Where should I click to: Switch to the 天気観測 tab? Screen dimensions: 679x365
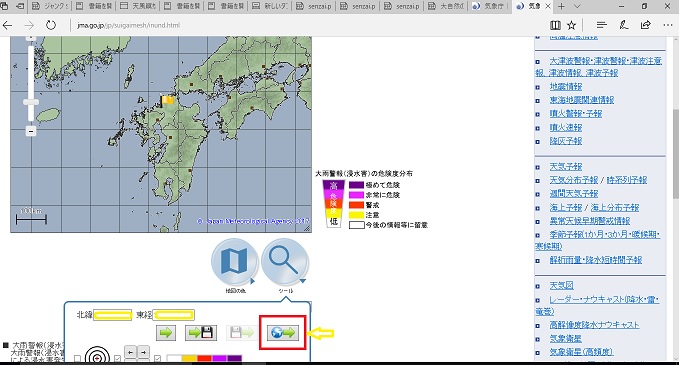138,6
